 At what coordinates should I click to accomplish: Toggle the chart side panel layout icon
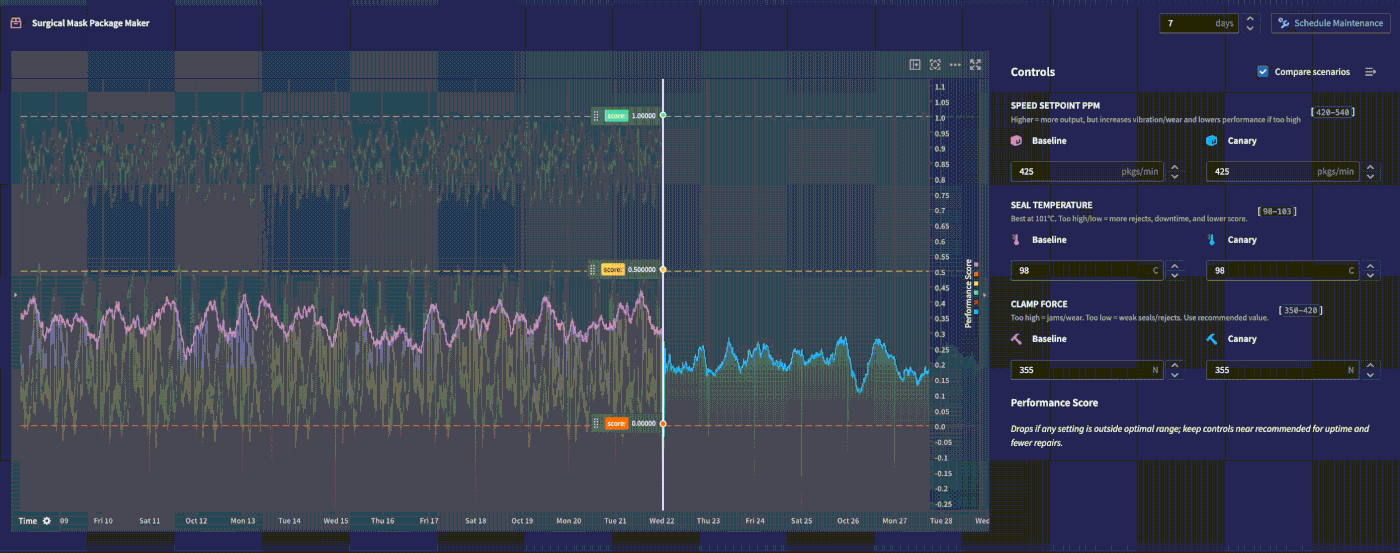click(x=915, y=64)
